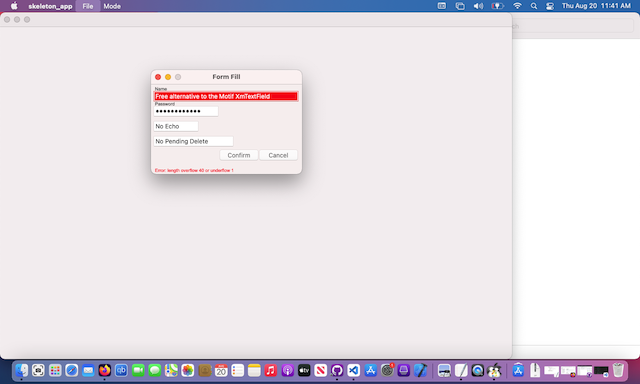Click the red error message text
The image size is (640, 384).
coord(194,170)
